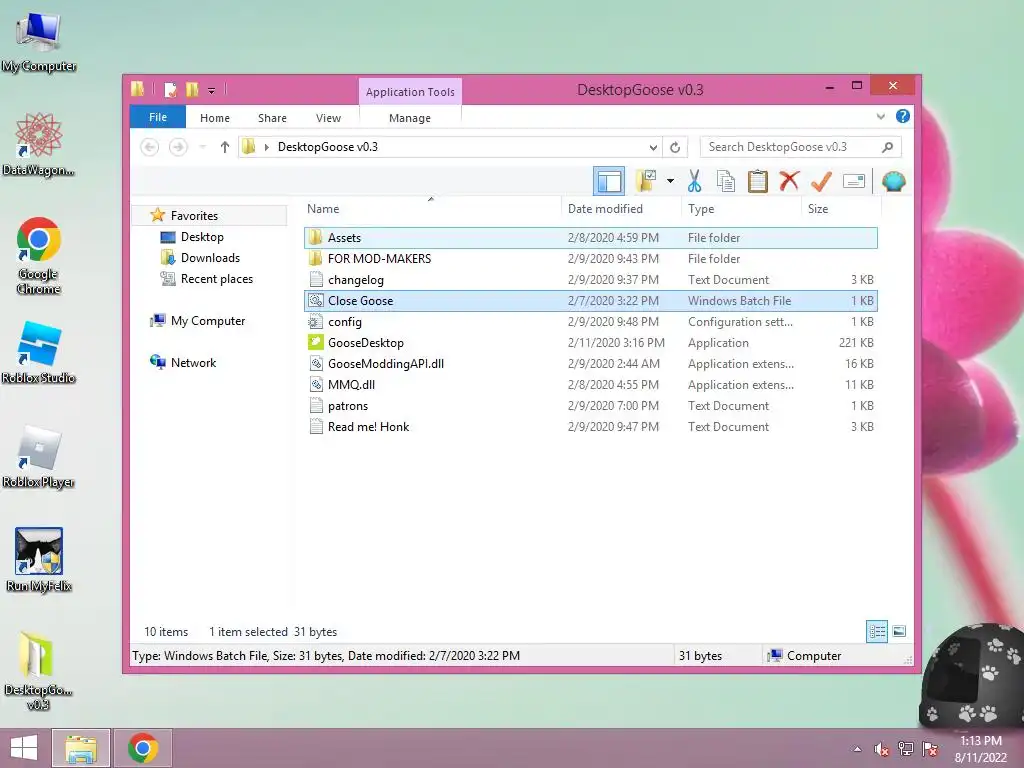Click the Action Center flag tray icon
Viewport: 1024px width, 768px height.
click(930, 749)
